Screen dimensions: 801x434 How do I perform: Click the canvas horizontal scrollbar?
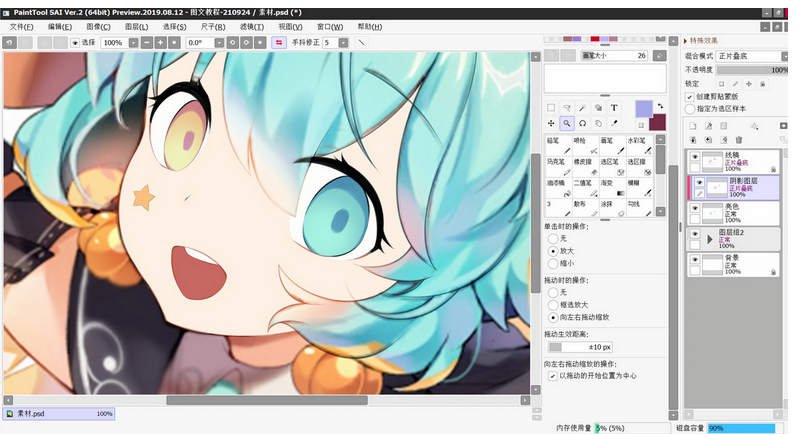[x=267, y=400]
